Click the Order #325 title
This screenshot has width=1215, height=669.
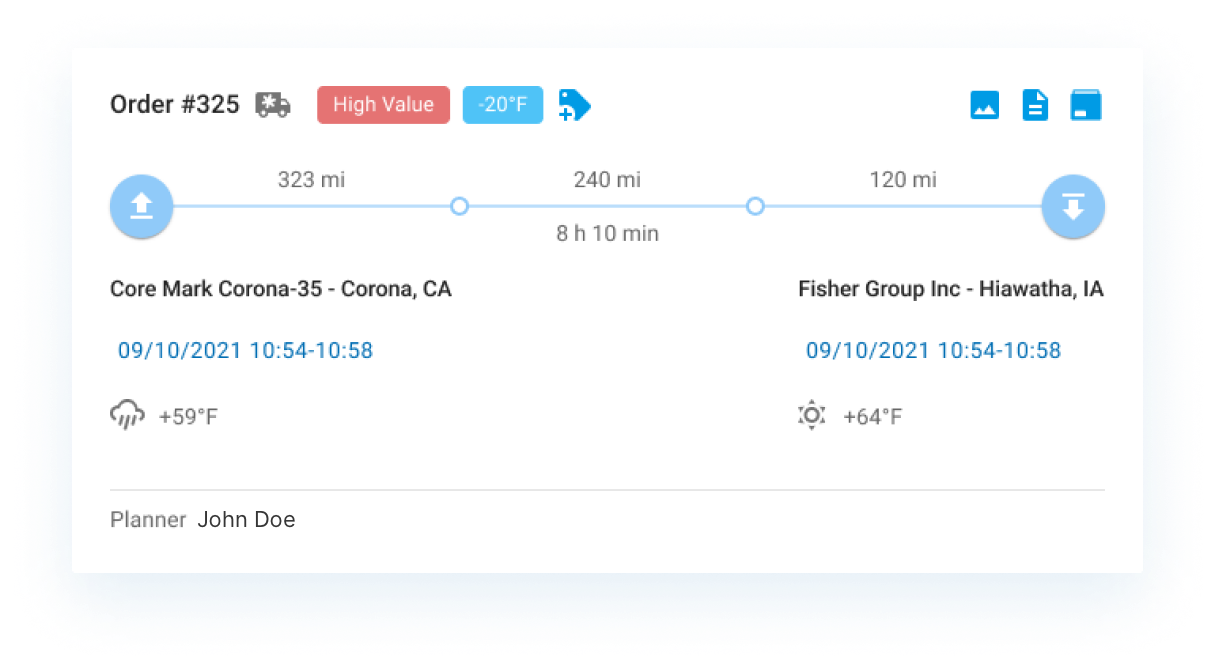(x=175, y=104)
